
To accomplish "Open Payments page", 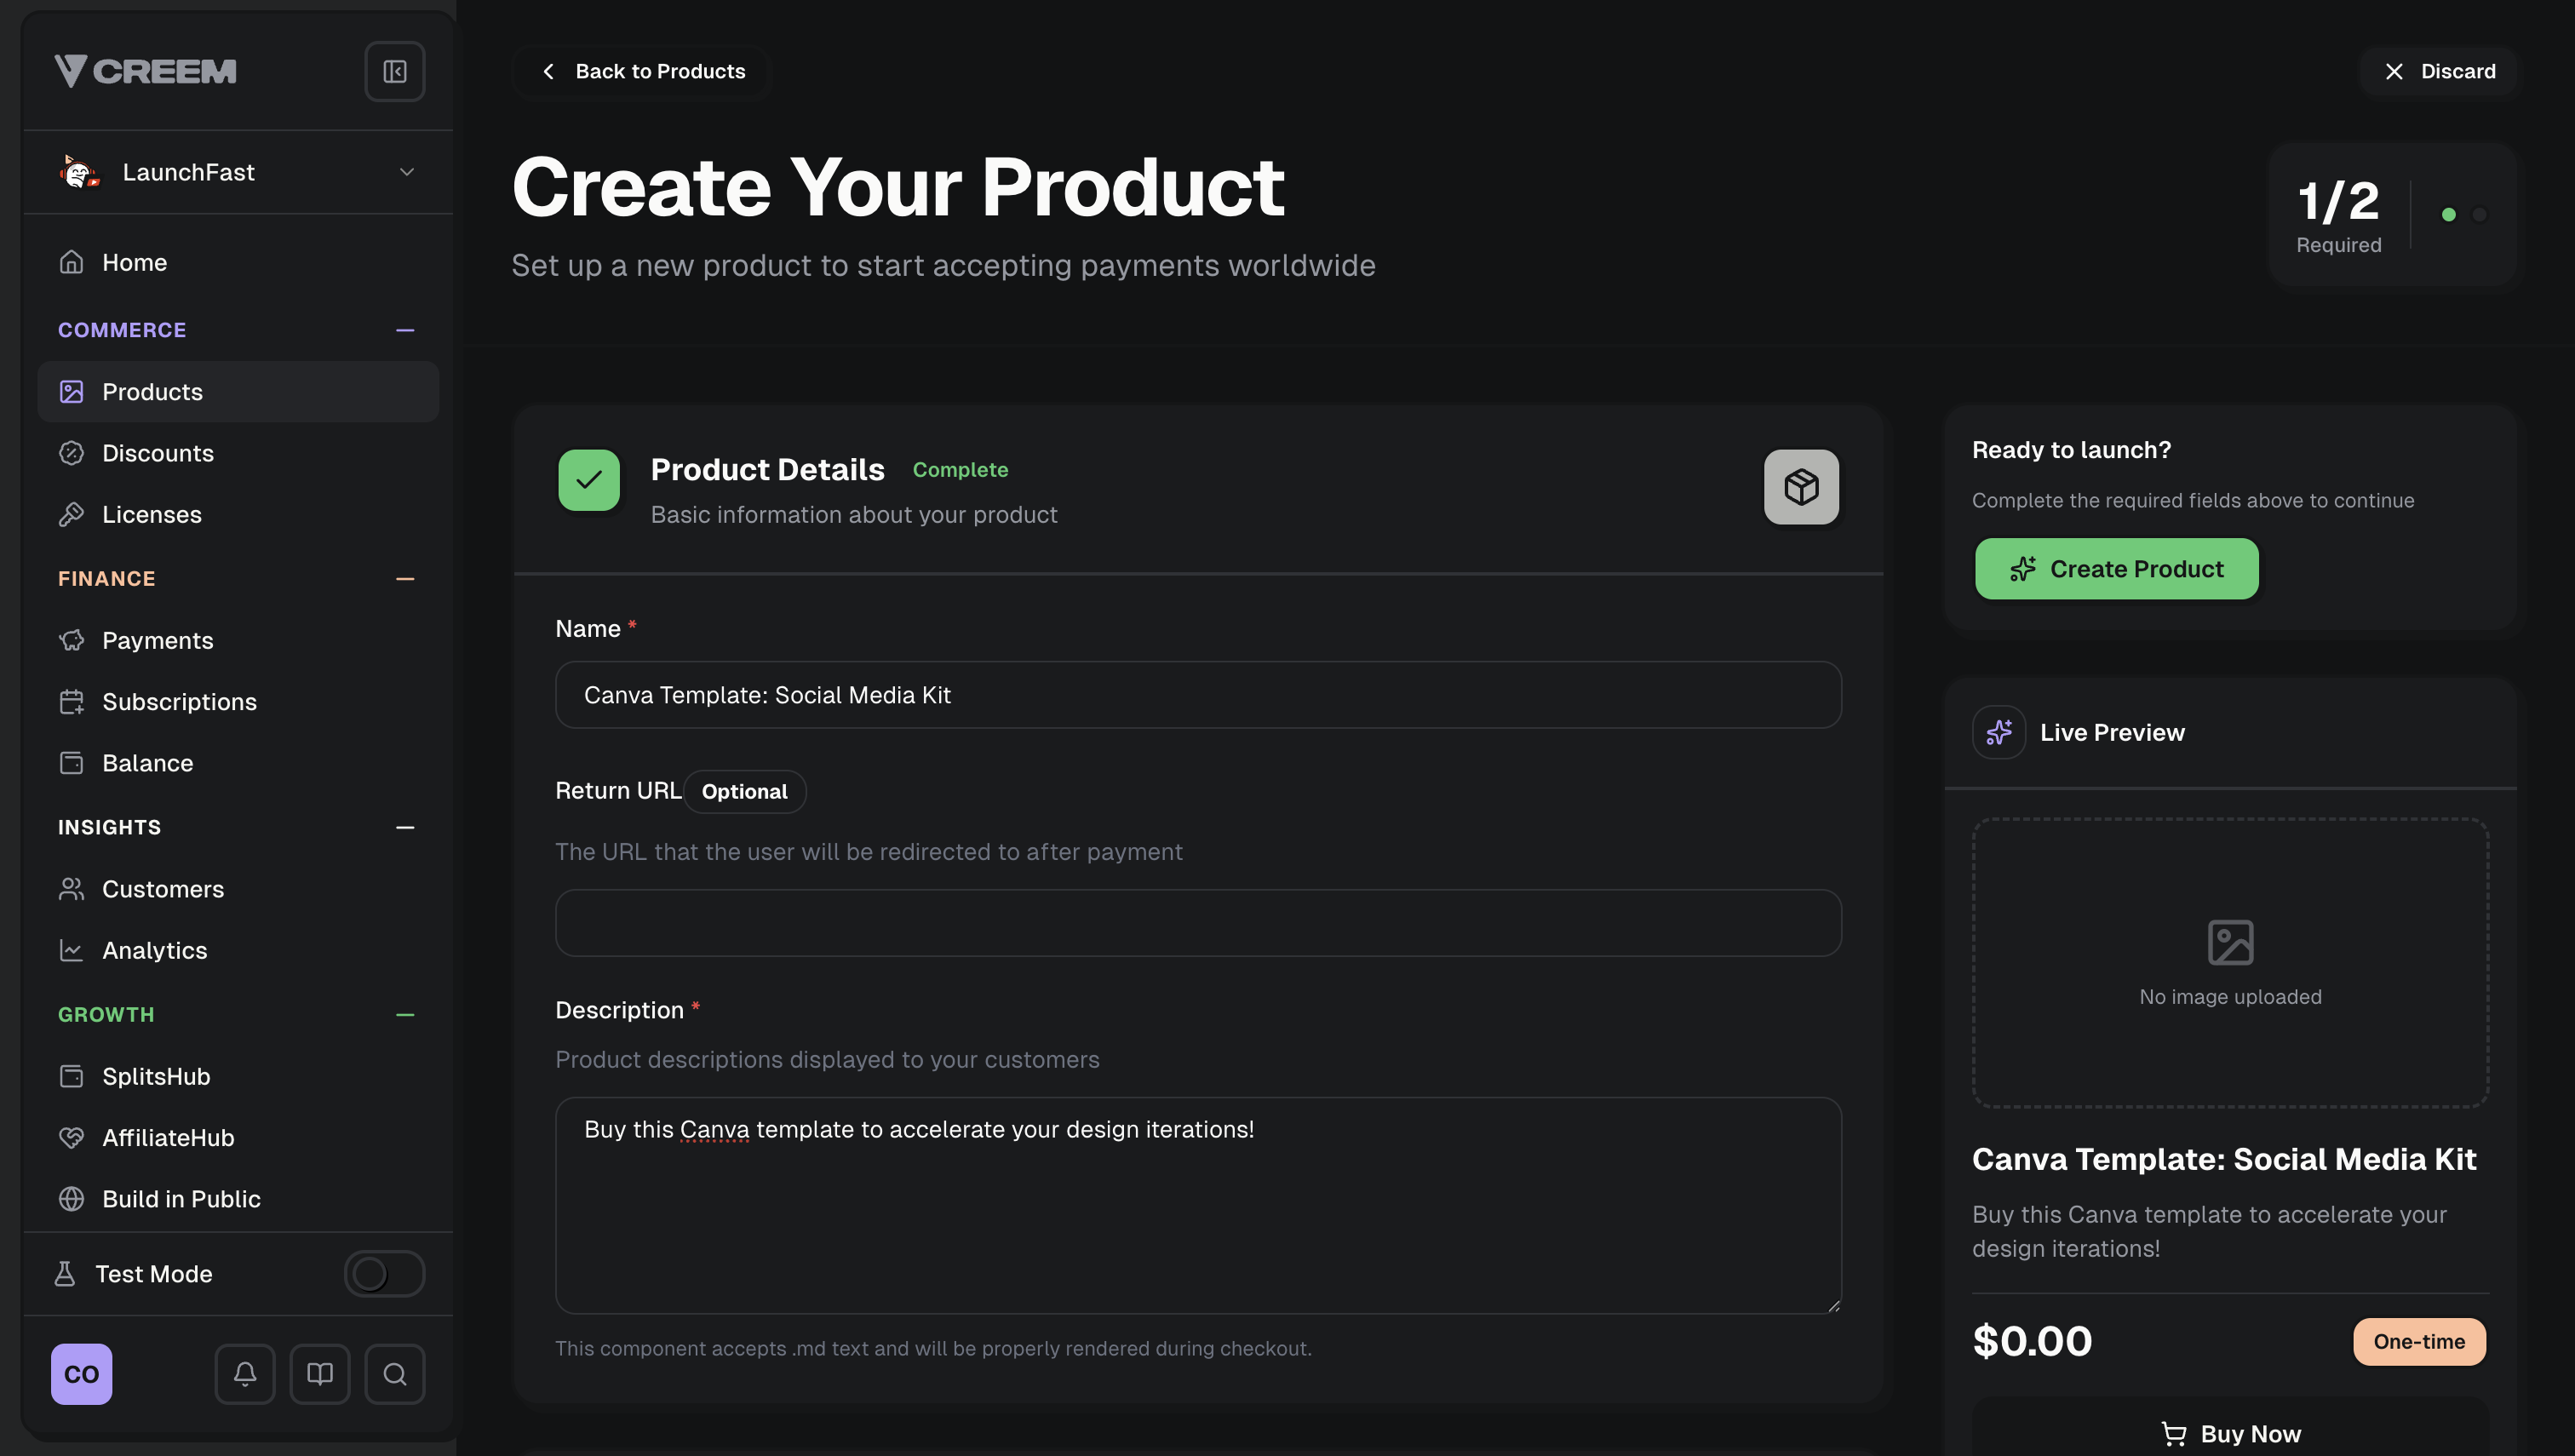I will point(238,640).
